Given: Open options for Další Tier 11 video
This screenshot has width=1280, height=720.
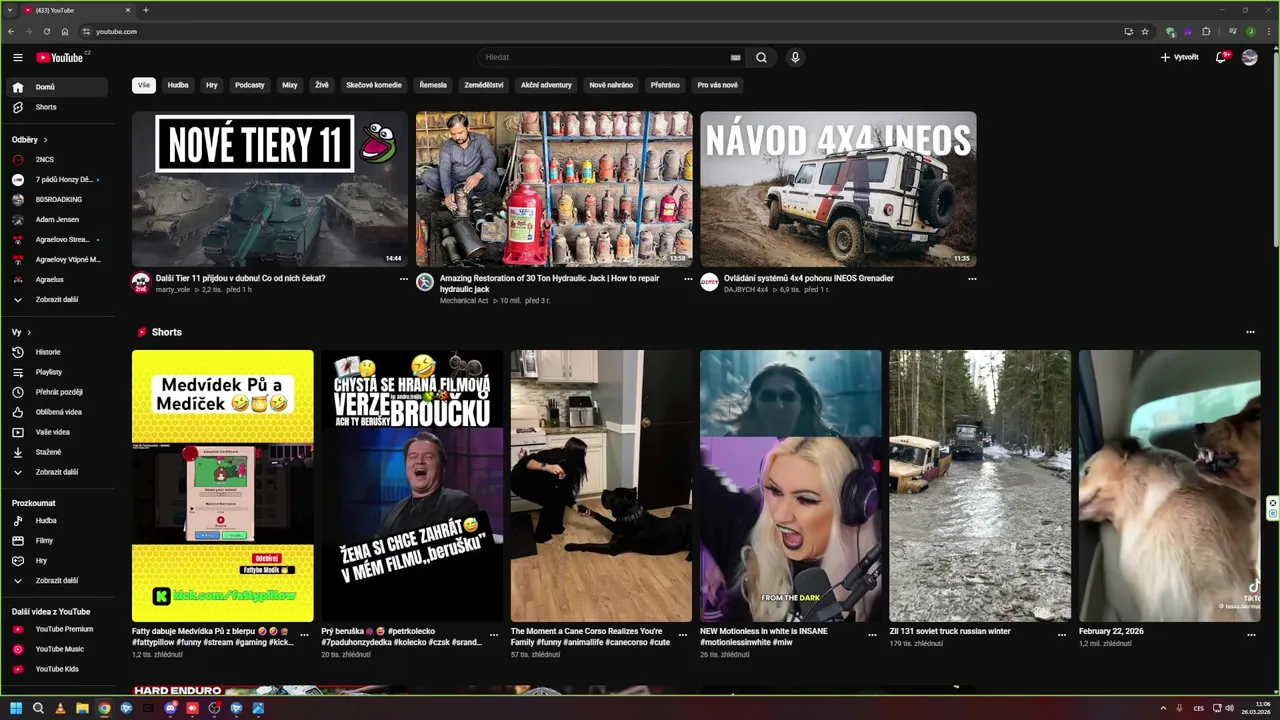Looking at the screenshot, I should [404, 279].
